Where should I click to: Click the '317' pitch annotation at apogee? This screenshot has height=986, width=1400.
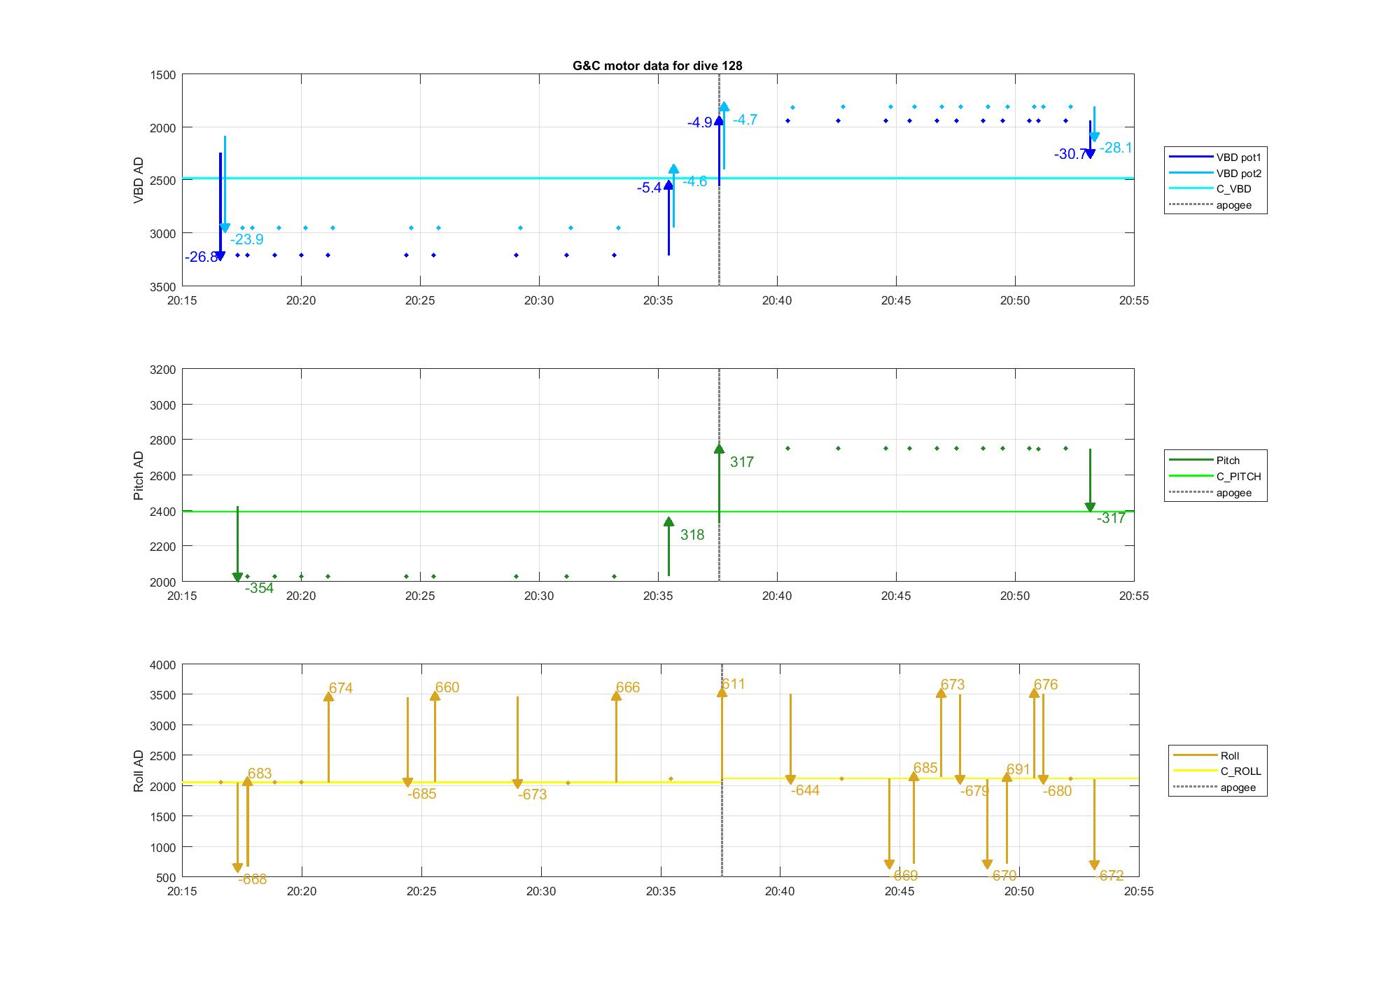(742, 462)
